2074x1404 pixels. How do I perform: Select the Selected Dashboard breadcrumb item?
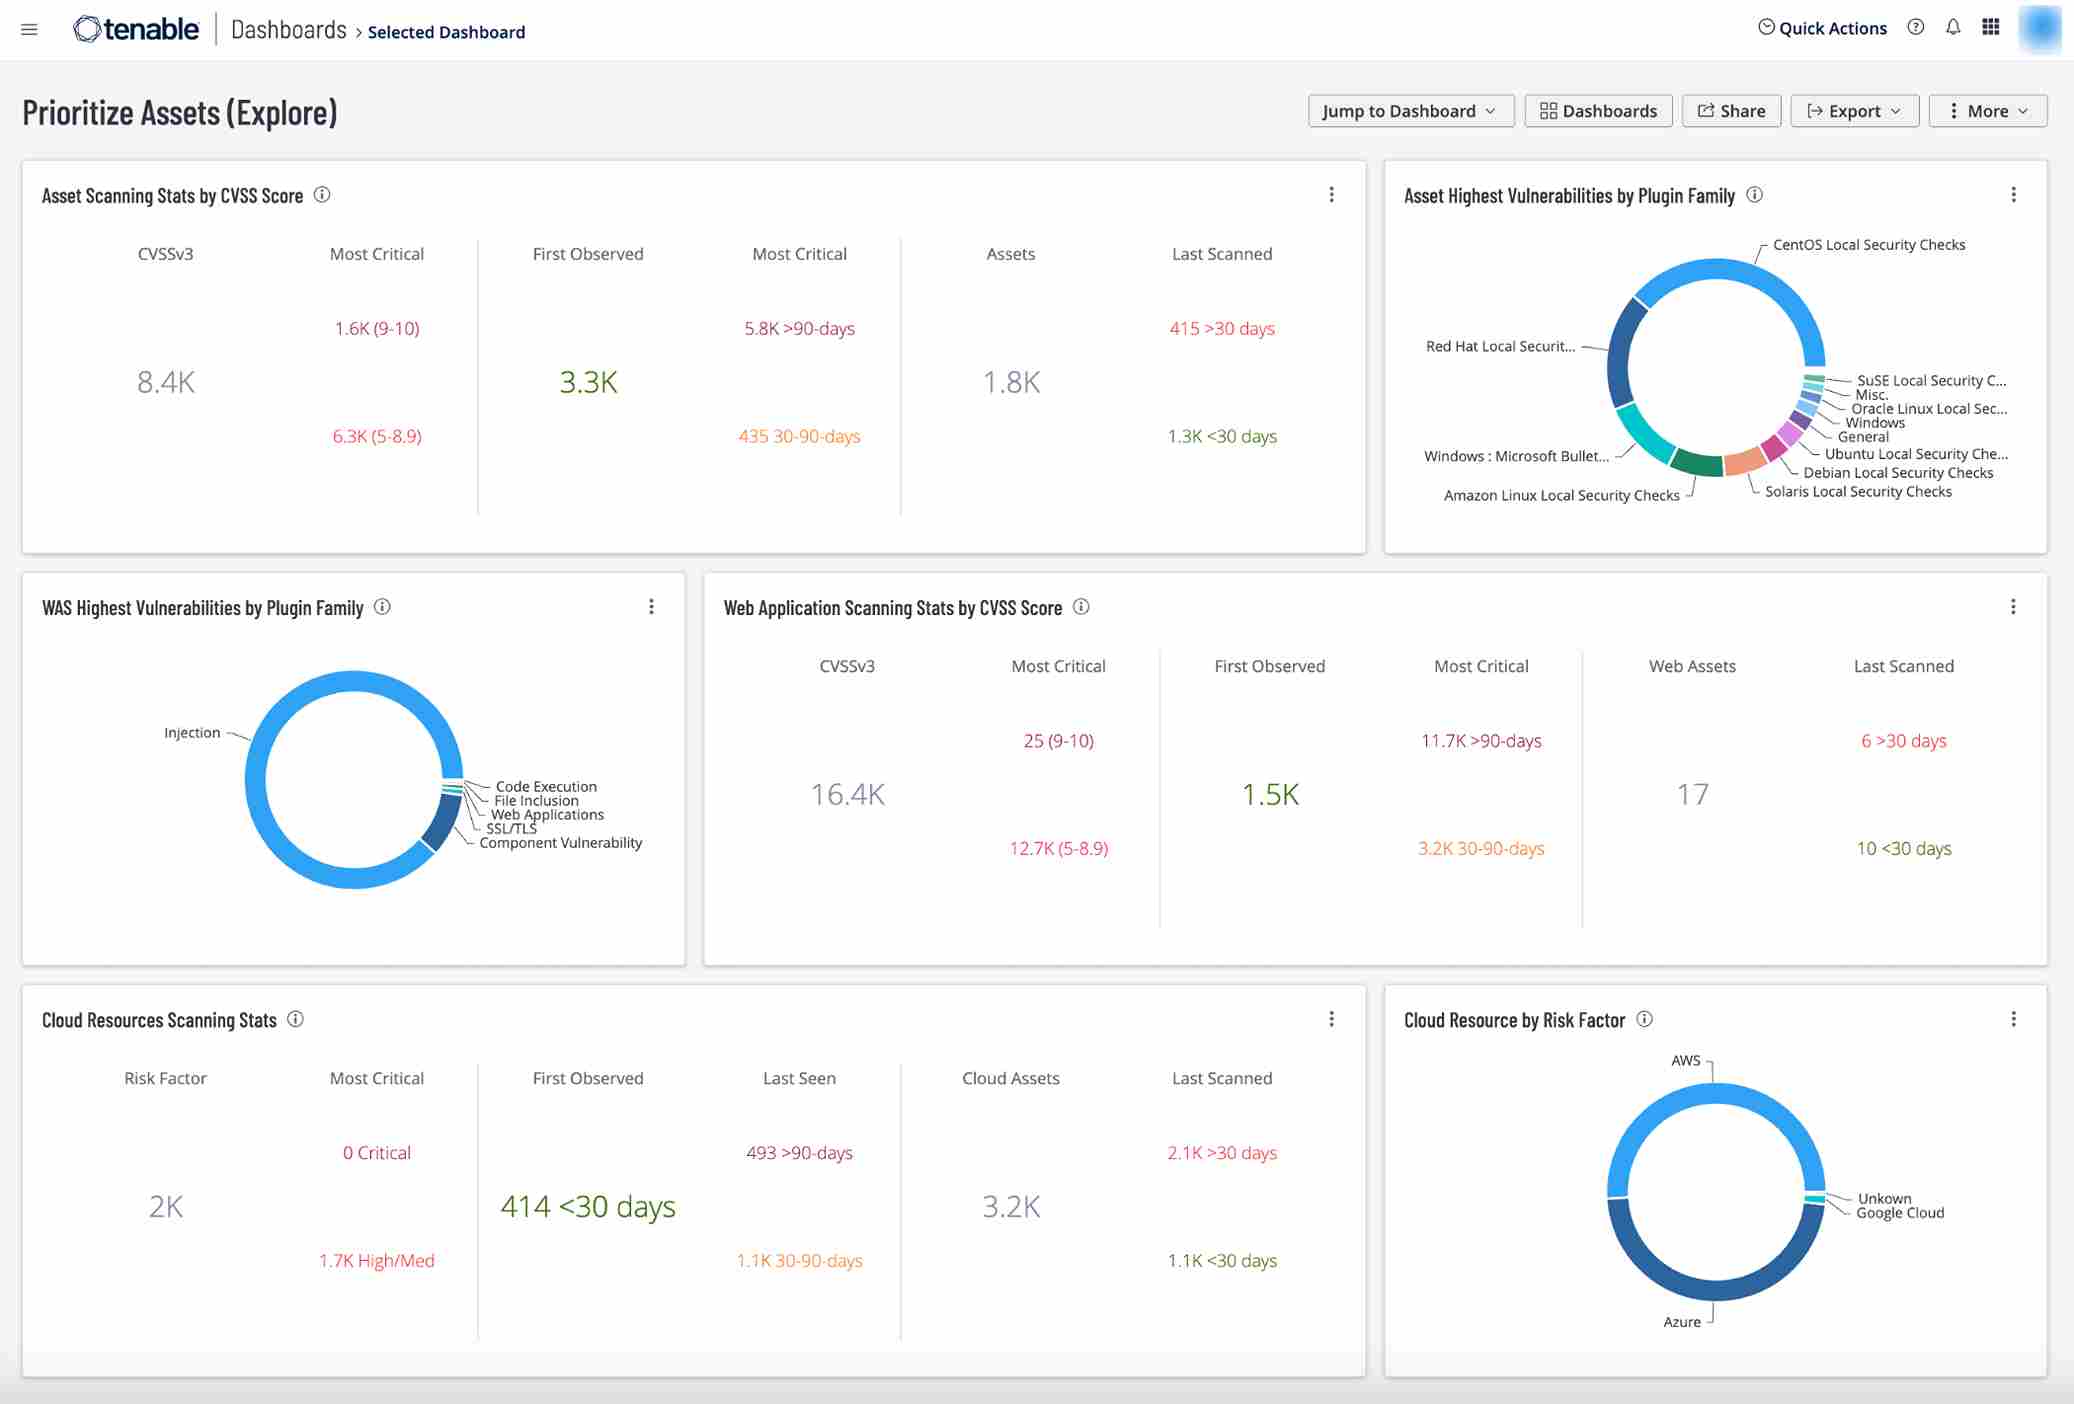coord(446,32)
